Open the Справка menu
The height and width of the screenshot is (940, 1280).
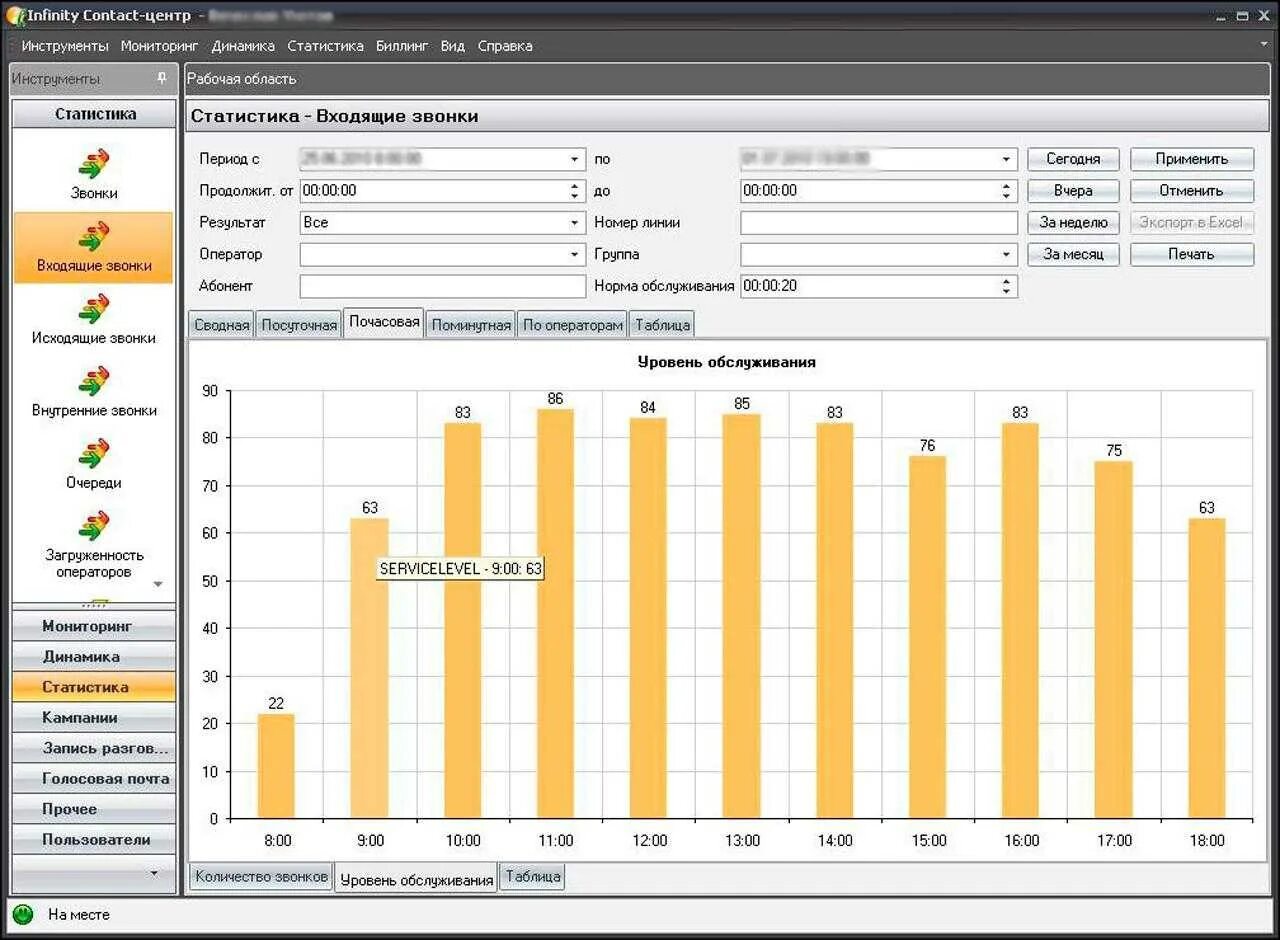[505, 46]
